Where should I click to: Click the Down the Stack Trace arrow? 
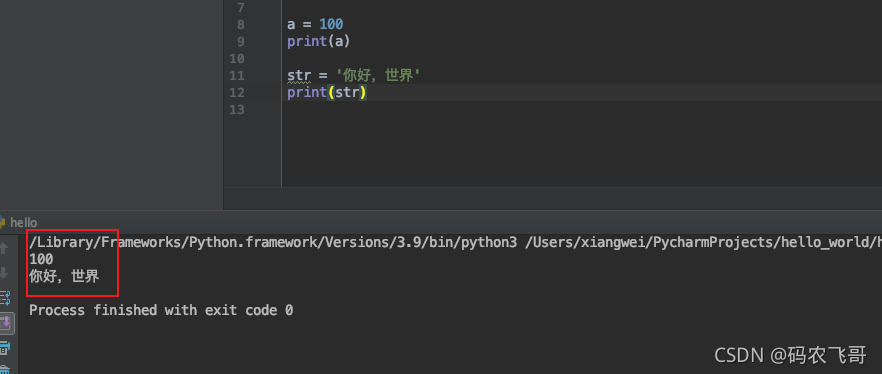pyautogui.click(x=4, y=273)
